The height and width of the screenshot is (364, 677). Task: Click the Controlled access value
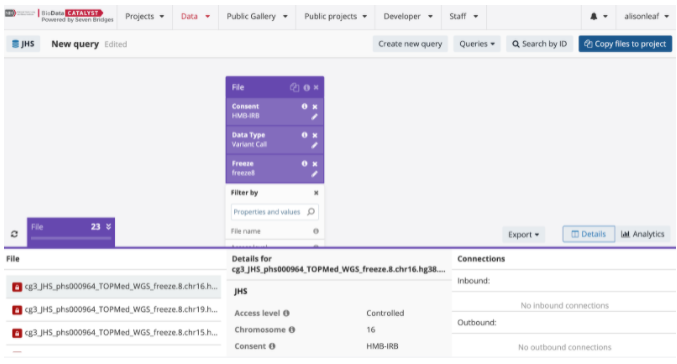385,313
